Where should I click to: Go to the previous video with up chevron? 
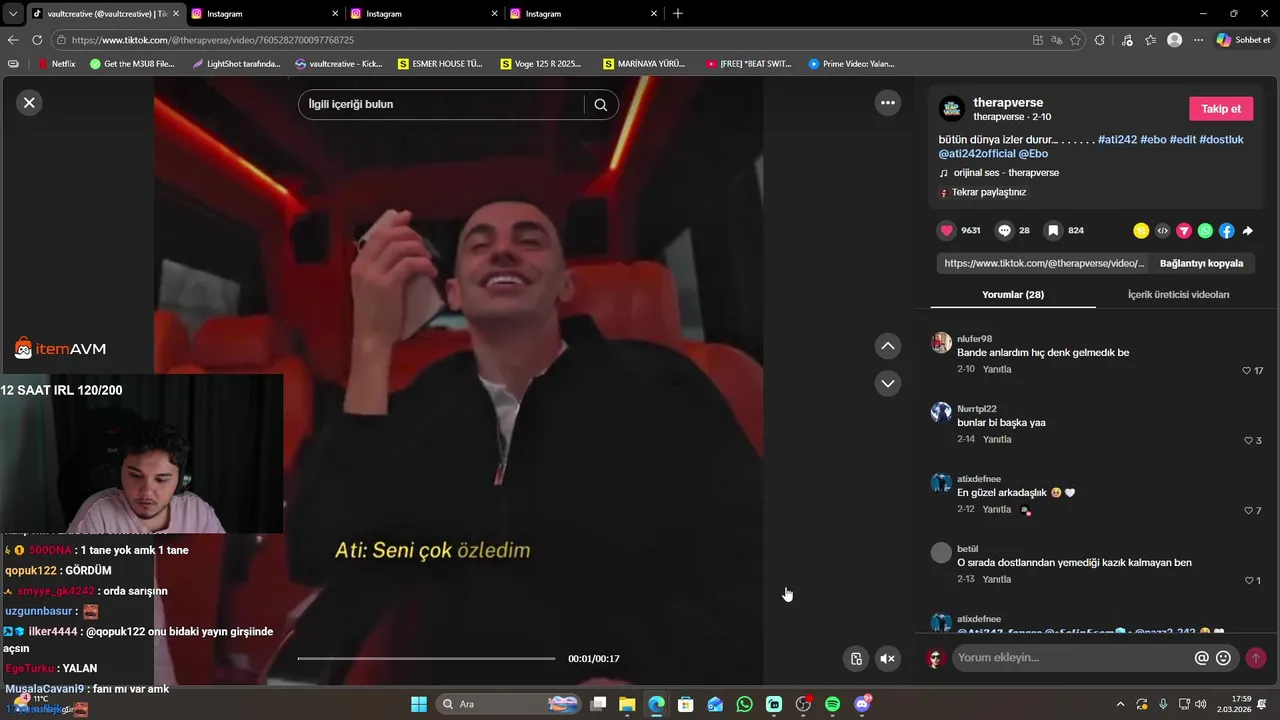tap(887, 346)
